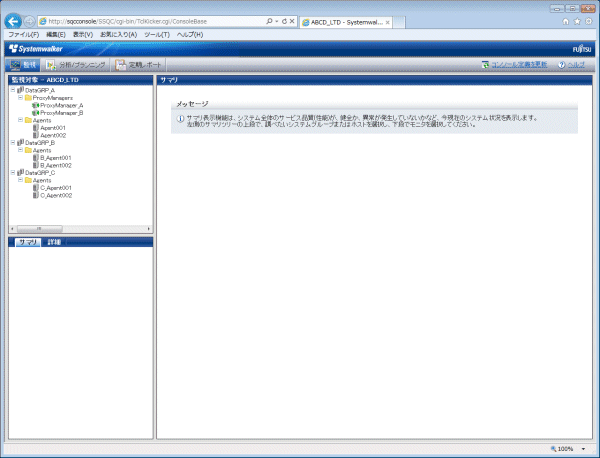Collapse the ProxyManagers folder
Viewport: 600px width, 458px height.
(20, 97)
